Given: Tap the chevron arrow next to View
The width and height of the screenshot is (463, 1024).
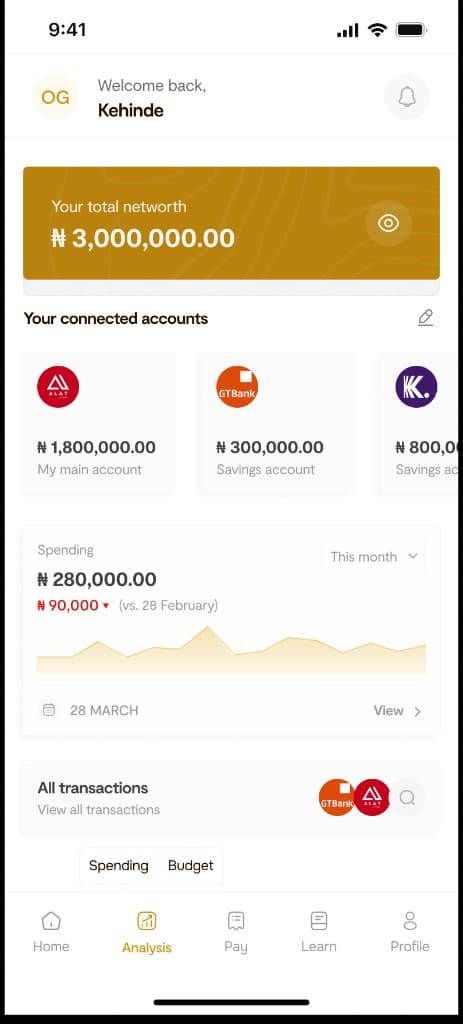Looking at the screenshot, I should coord(418,711).
